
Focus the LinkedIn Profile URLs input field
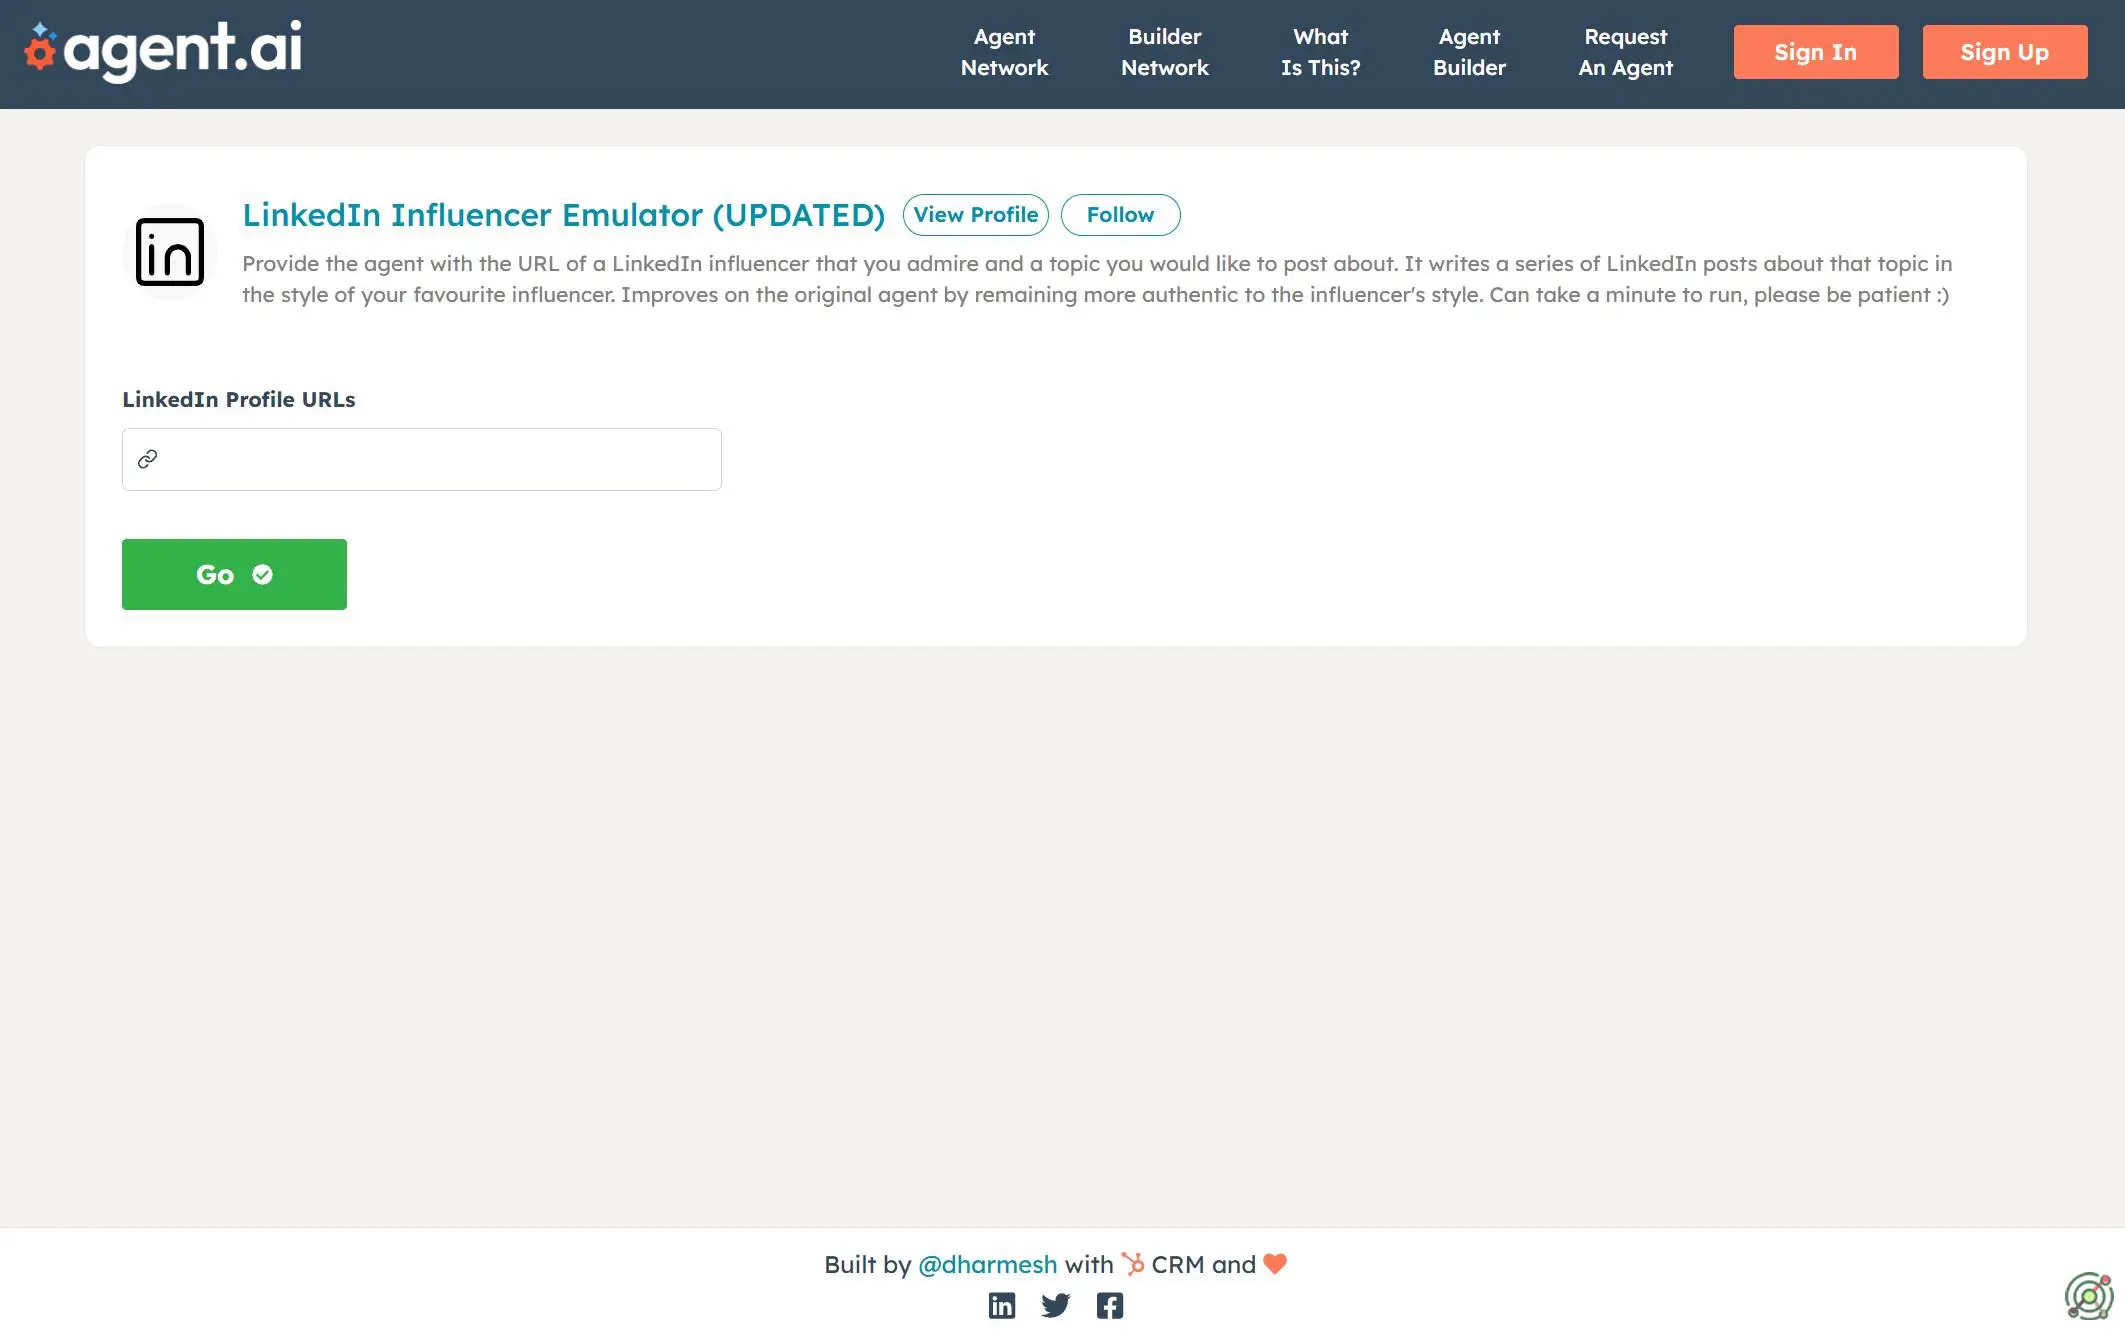click(421, 459)
